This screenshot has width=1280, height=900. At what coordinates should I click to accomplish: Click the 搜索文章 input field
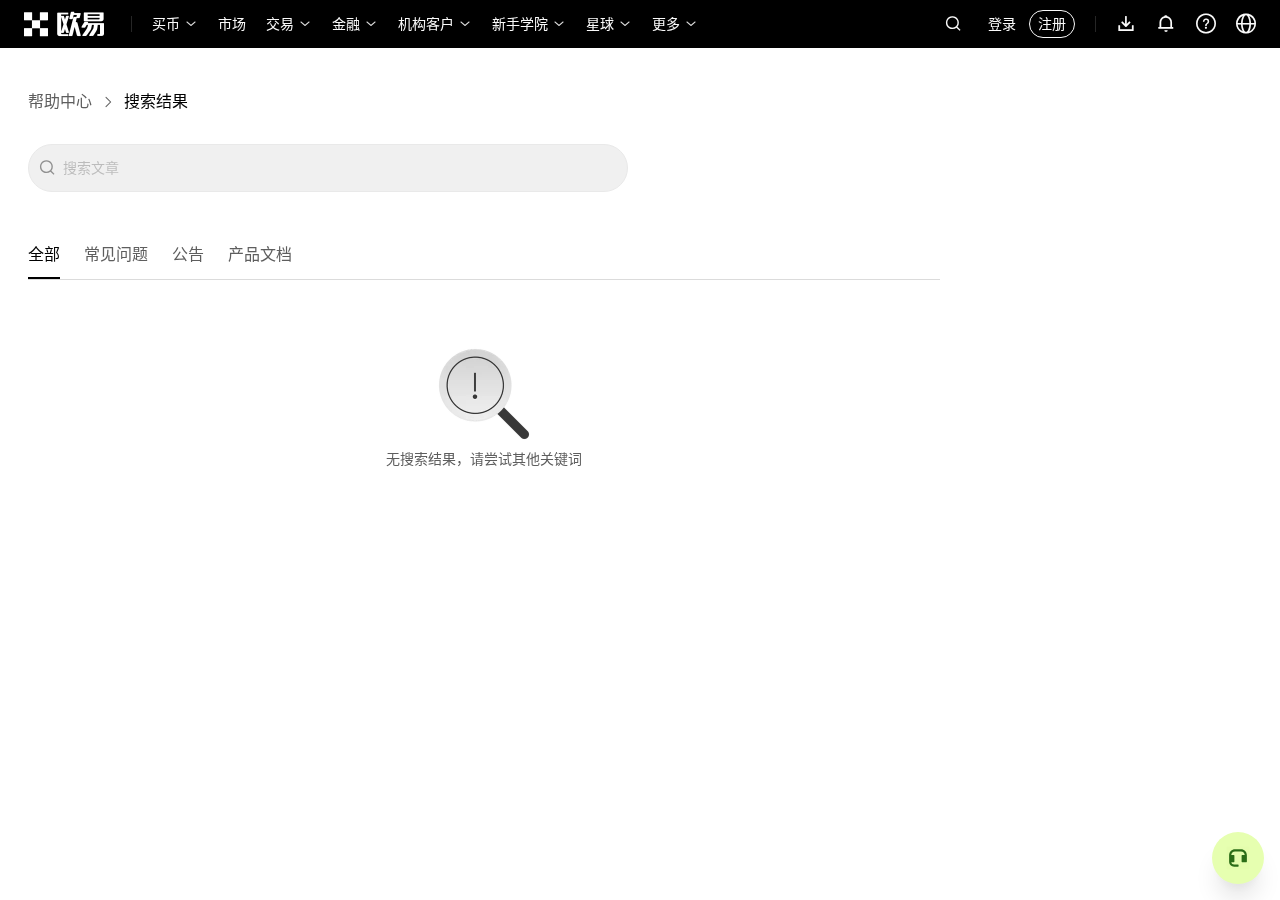pyautogui.click(x=328, y=168)
